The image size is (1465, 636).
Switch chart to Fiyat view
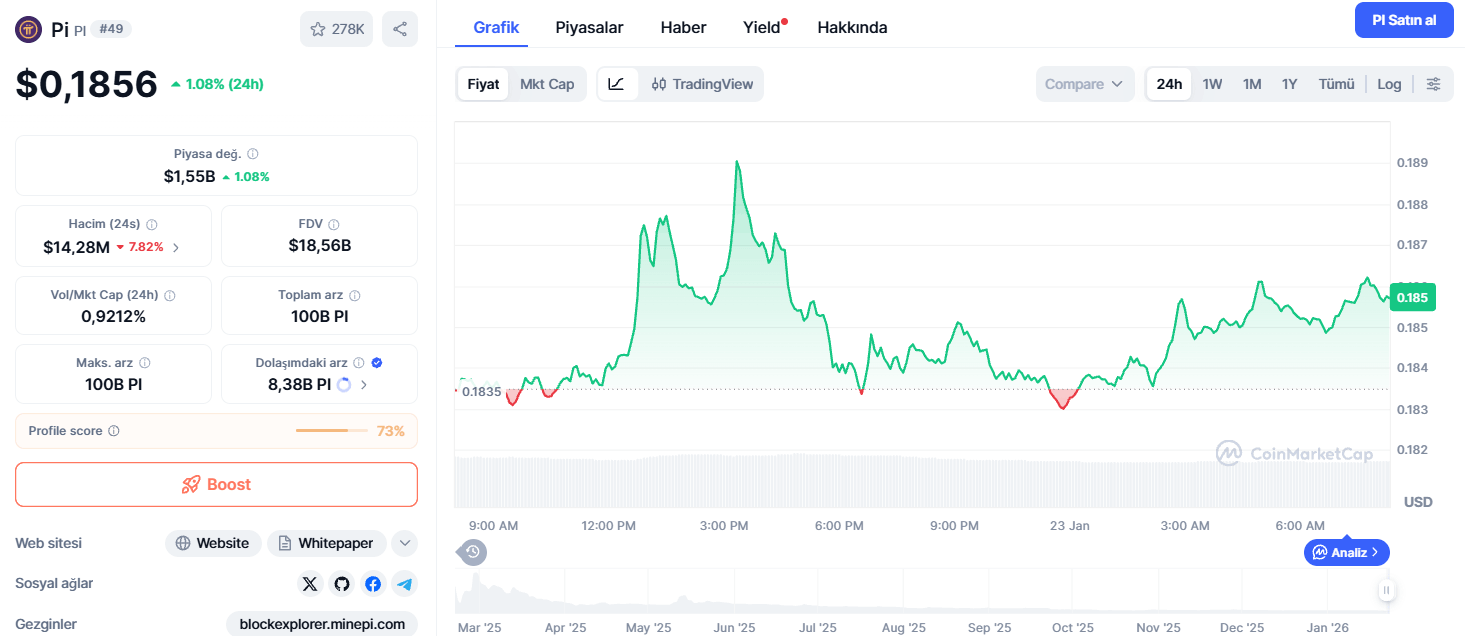point(483,84)
